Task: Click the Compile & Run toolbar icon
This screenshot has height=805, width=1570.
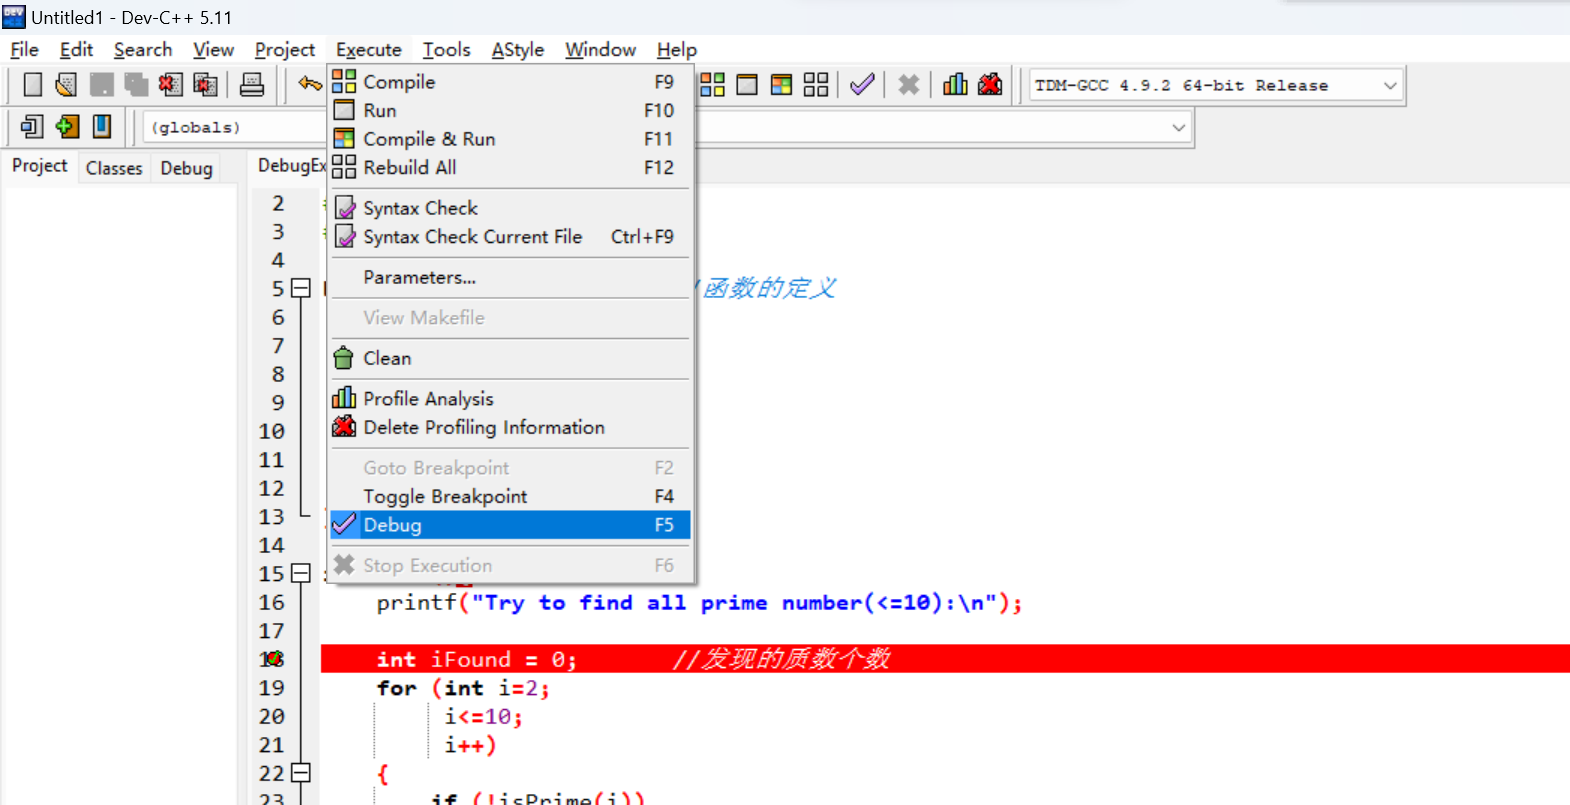Action: (x=781, y=85)
